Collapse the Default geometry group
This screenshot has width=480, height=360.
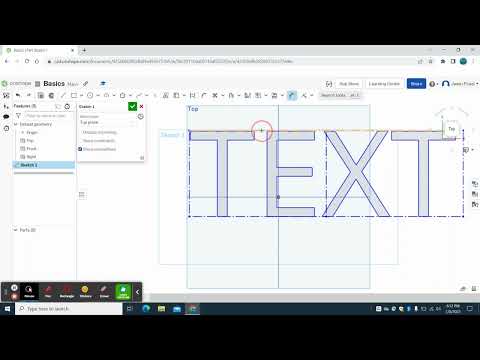(15, 124)
